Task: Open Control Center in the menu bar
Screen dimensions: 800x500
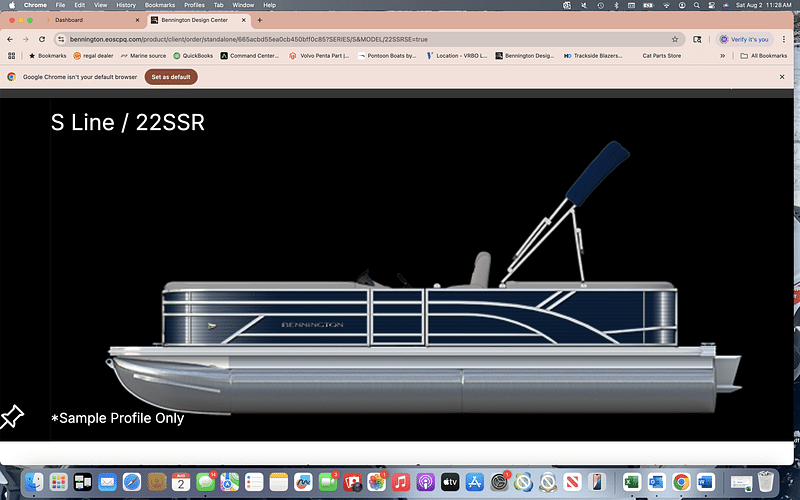Action: coord(711,5)
